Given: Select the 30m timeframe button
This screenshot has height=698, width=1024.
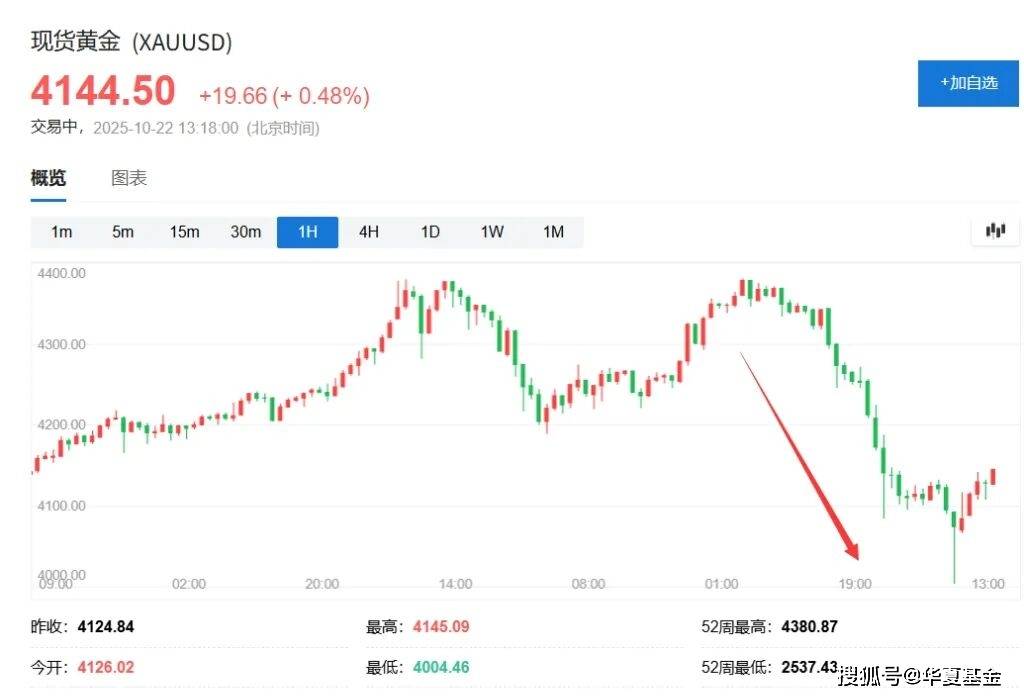Looking at the screenshot, I should pyautogui.click(x=246, y=232).
